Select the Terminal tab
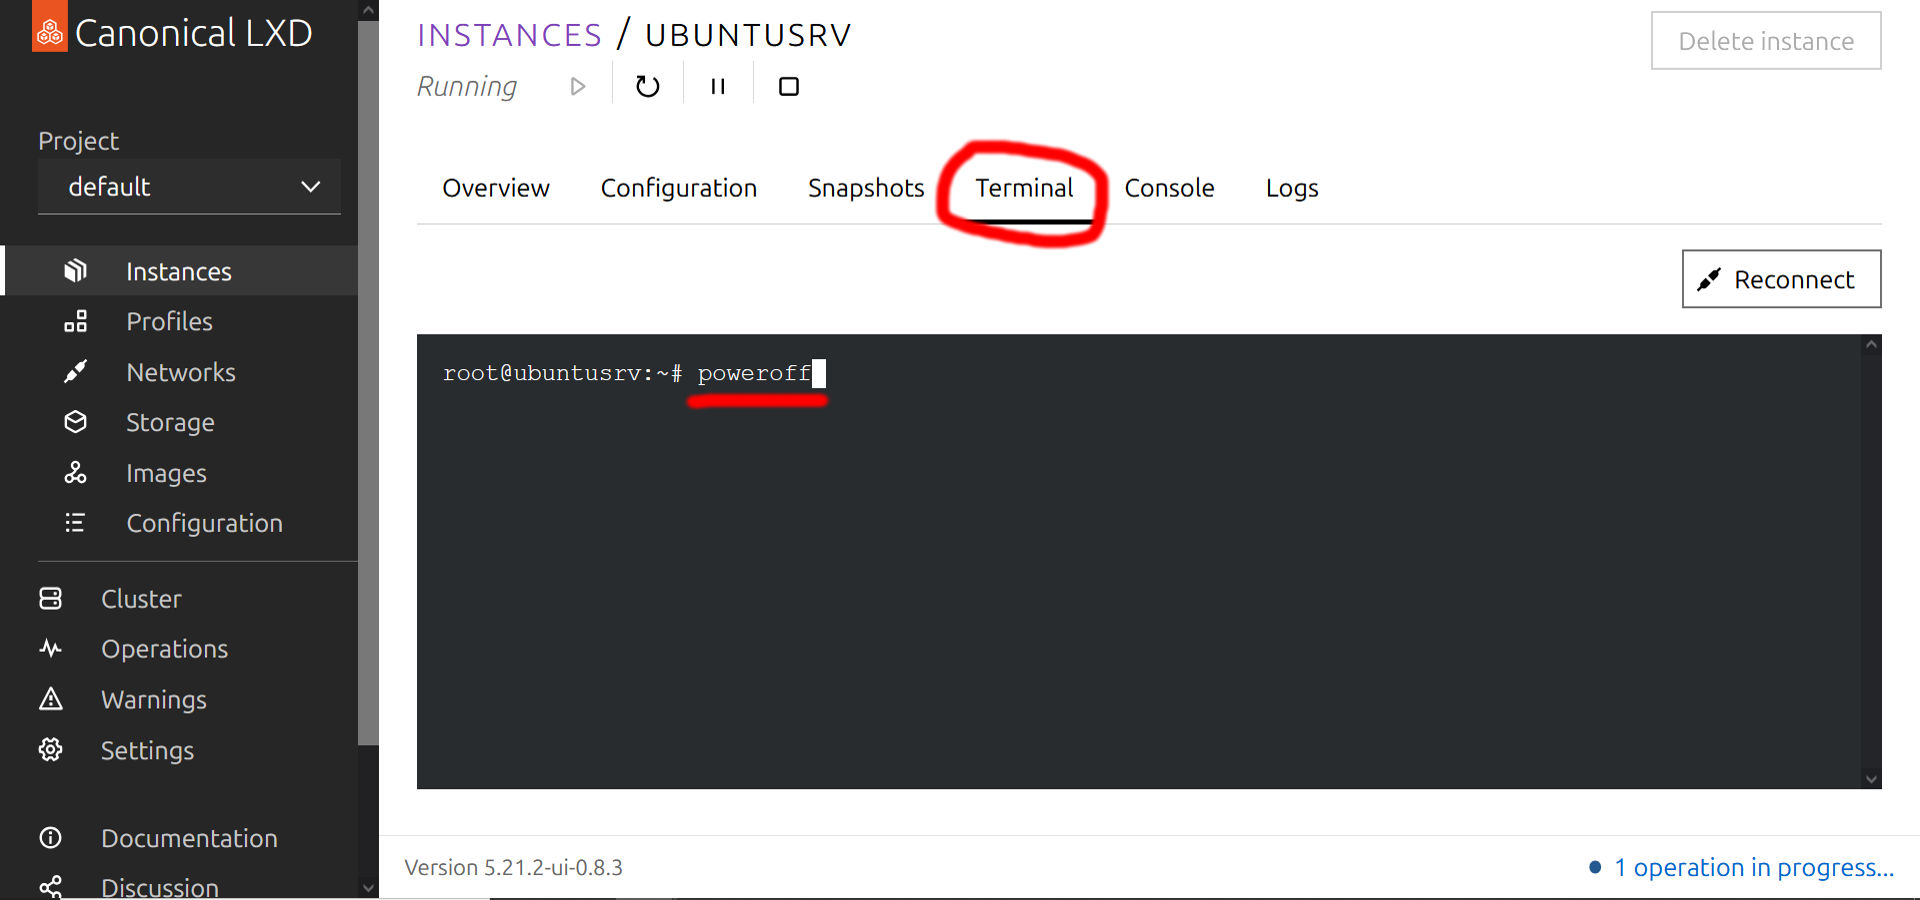The width and height of the screenshot is (1920, 900). (1024, 188)
